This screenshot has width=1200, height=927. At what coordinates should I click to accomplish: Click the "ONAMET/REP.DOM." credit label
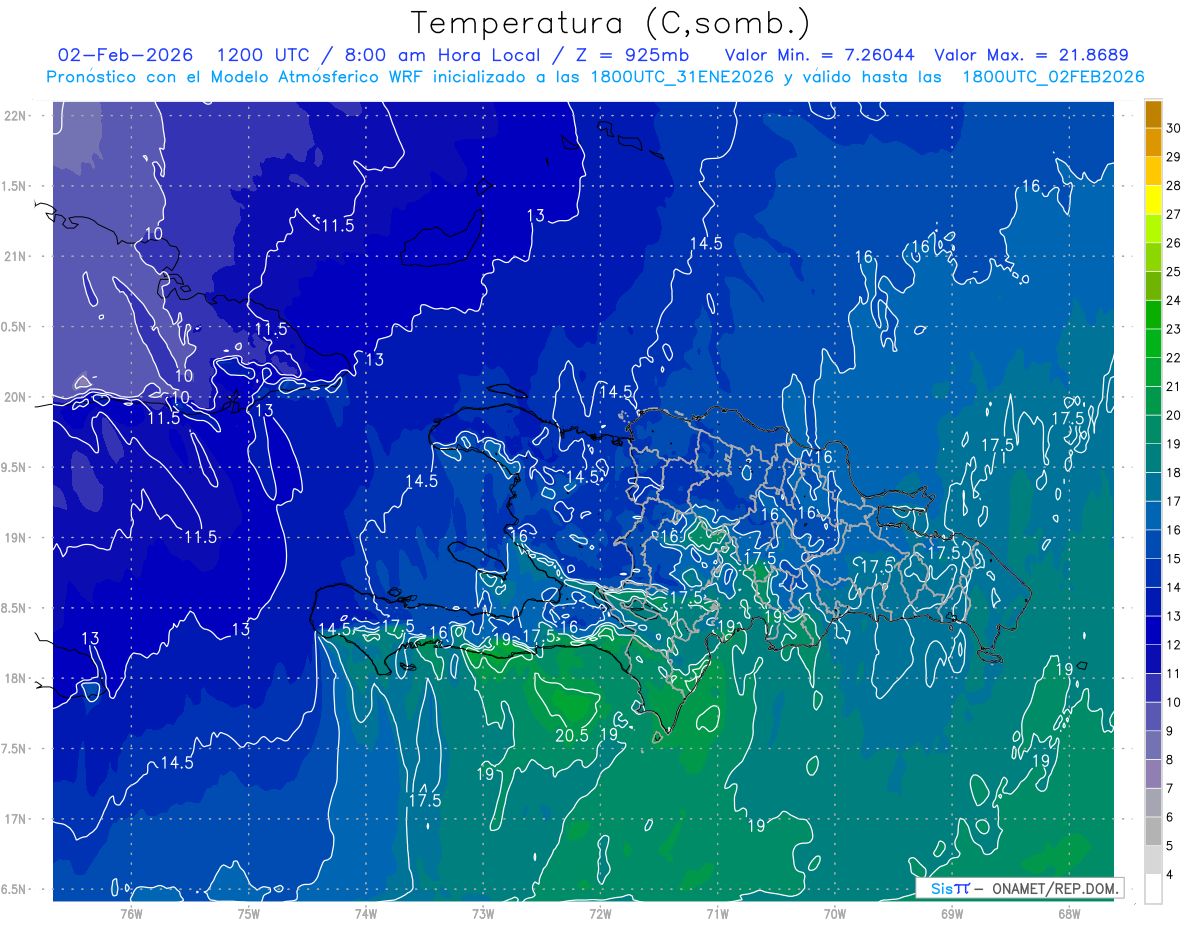tap(1054, 888)
